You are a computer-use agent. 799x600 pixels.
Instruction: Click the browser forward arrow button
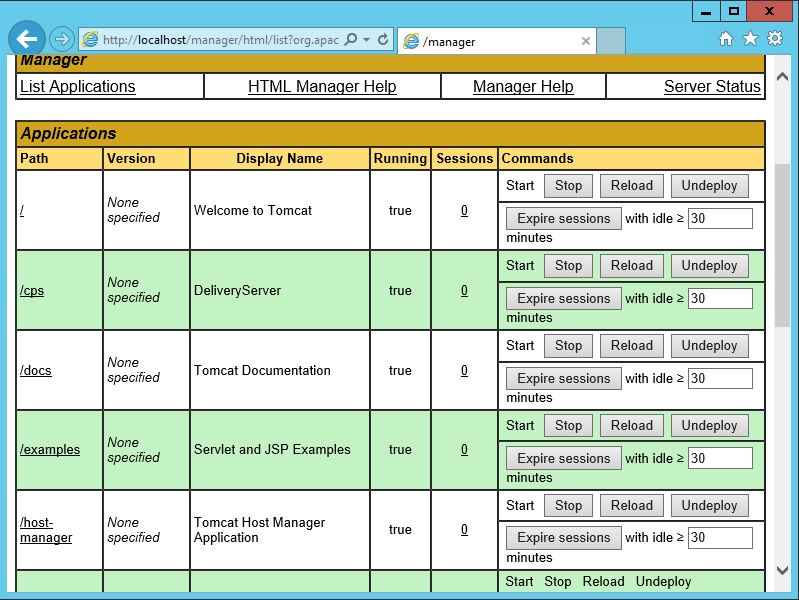62,39
